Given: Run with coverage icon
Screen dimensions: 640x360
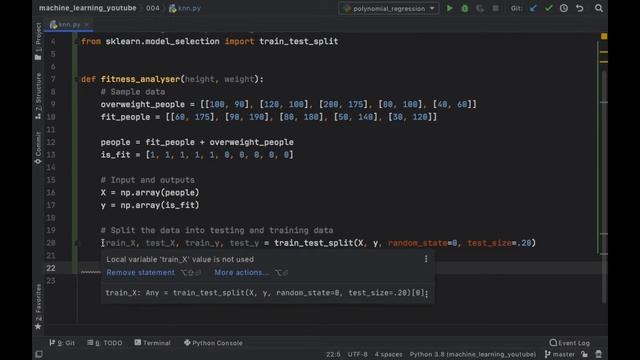Looking at the screenshot, I should 480,8.
